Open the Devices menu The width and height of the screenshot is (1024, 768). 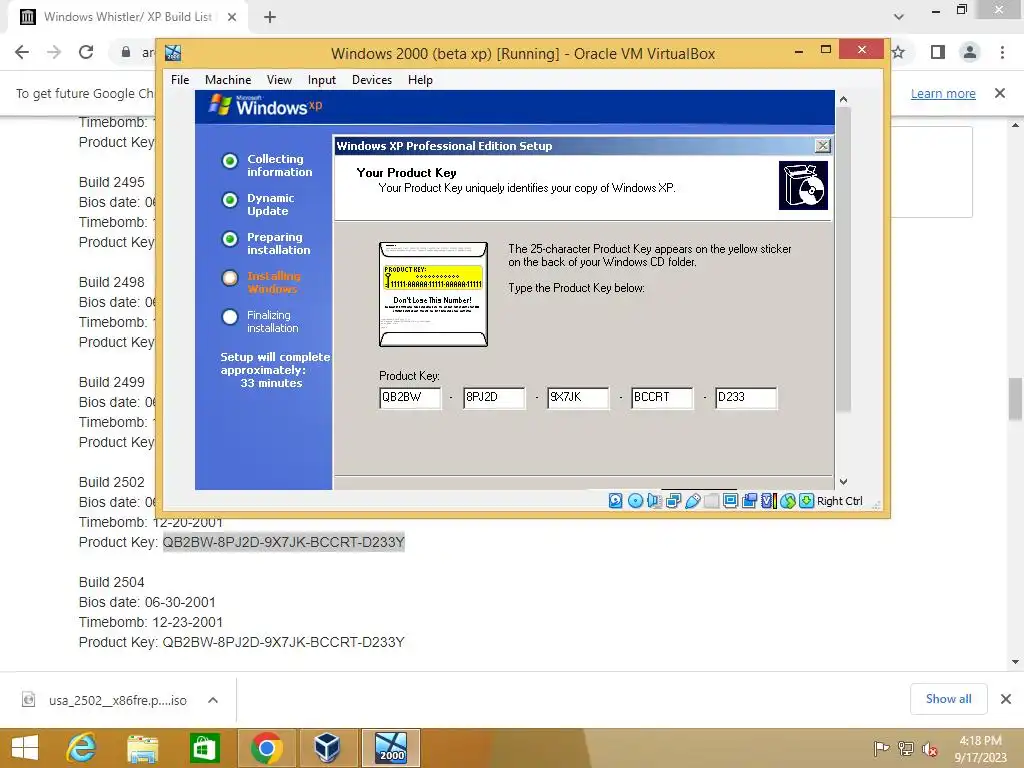[x=372, y=80]
